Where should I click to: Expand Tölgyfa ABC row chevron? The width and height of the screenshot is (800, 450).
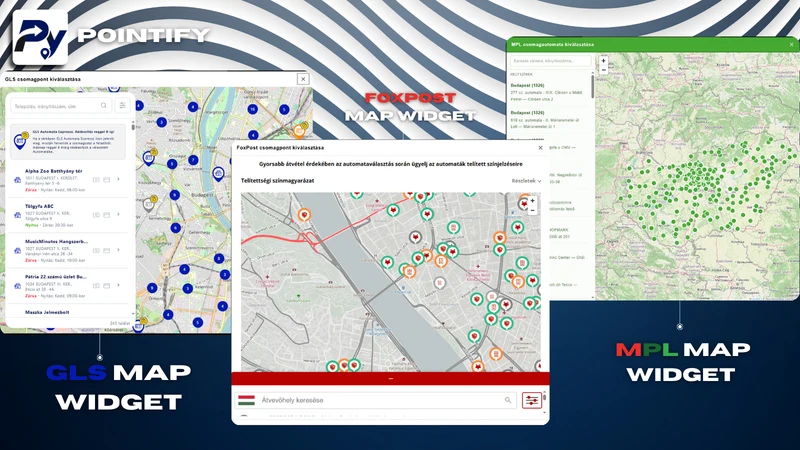click(x=118, y=214)
